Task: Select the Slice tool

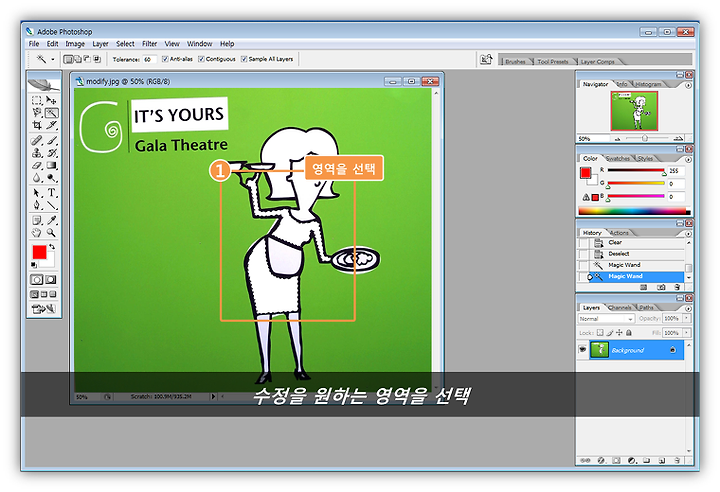Action: click(51, 125)
